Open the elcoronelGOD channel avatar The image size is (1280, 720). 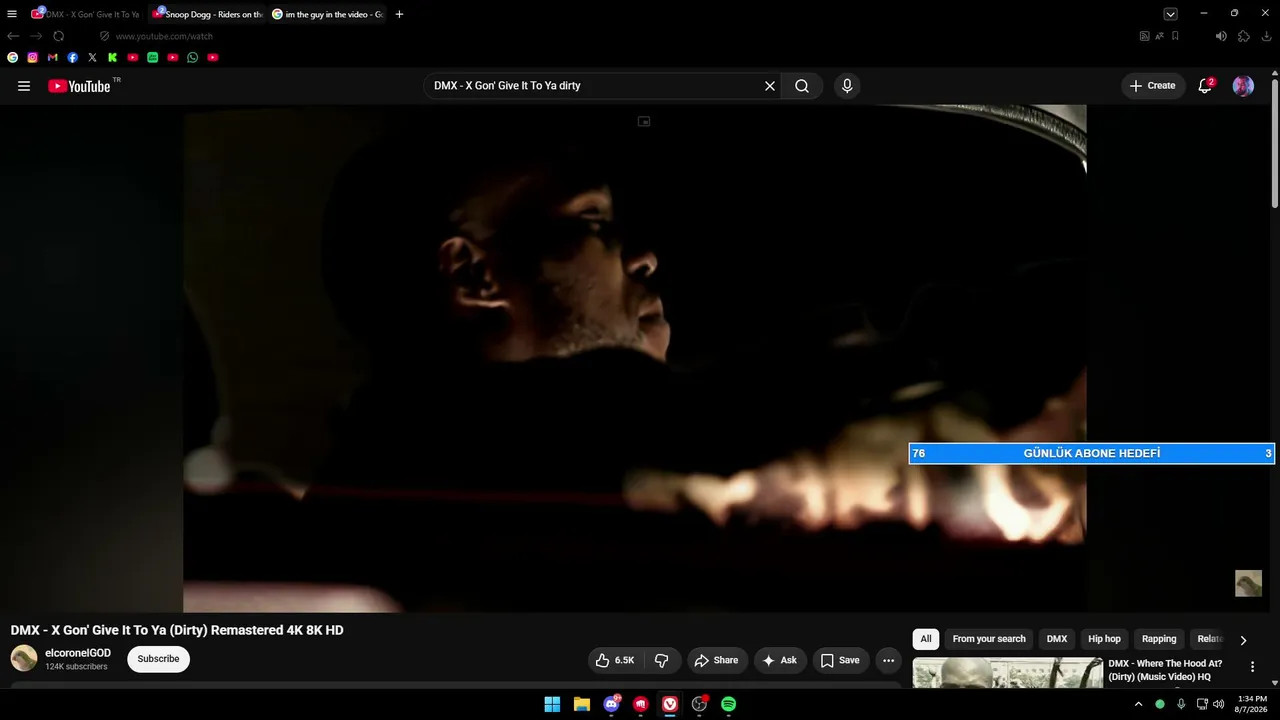(x=24, y=658)
